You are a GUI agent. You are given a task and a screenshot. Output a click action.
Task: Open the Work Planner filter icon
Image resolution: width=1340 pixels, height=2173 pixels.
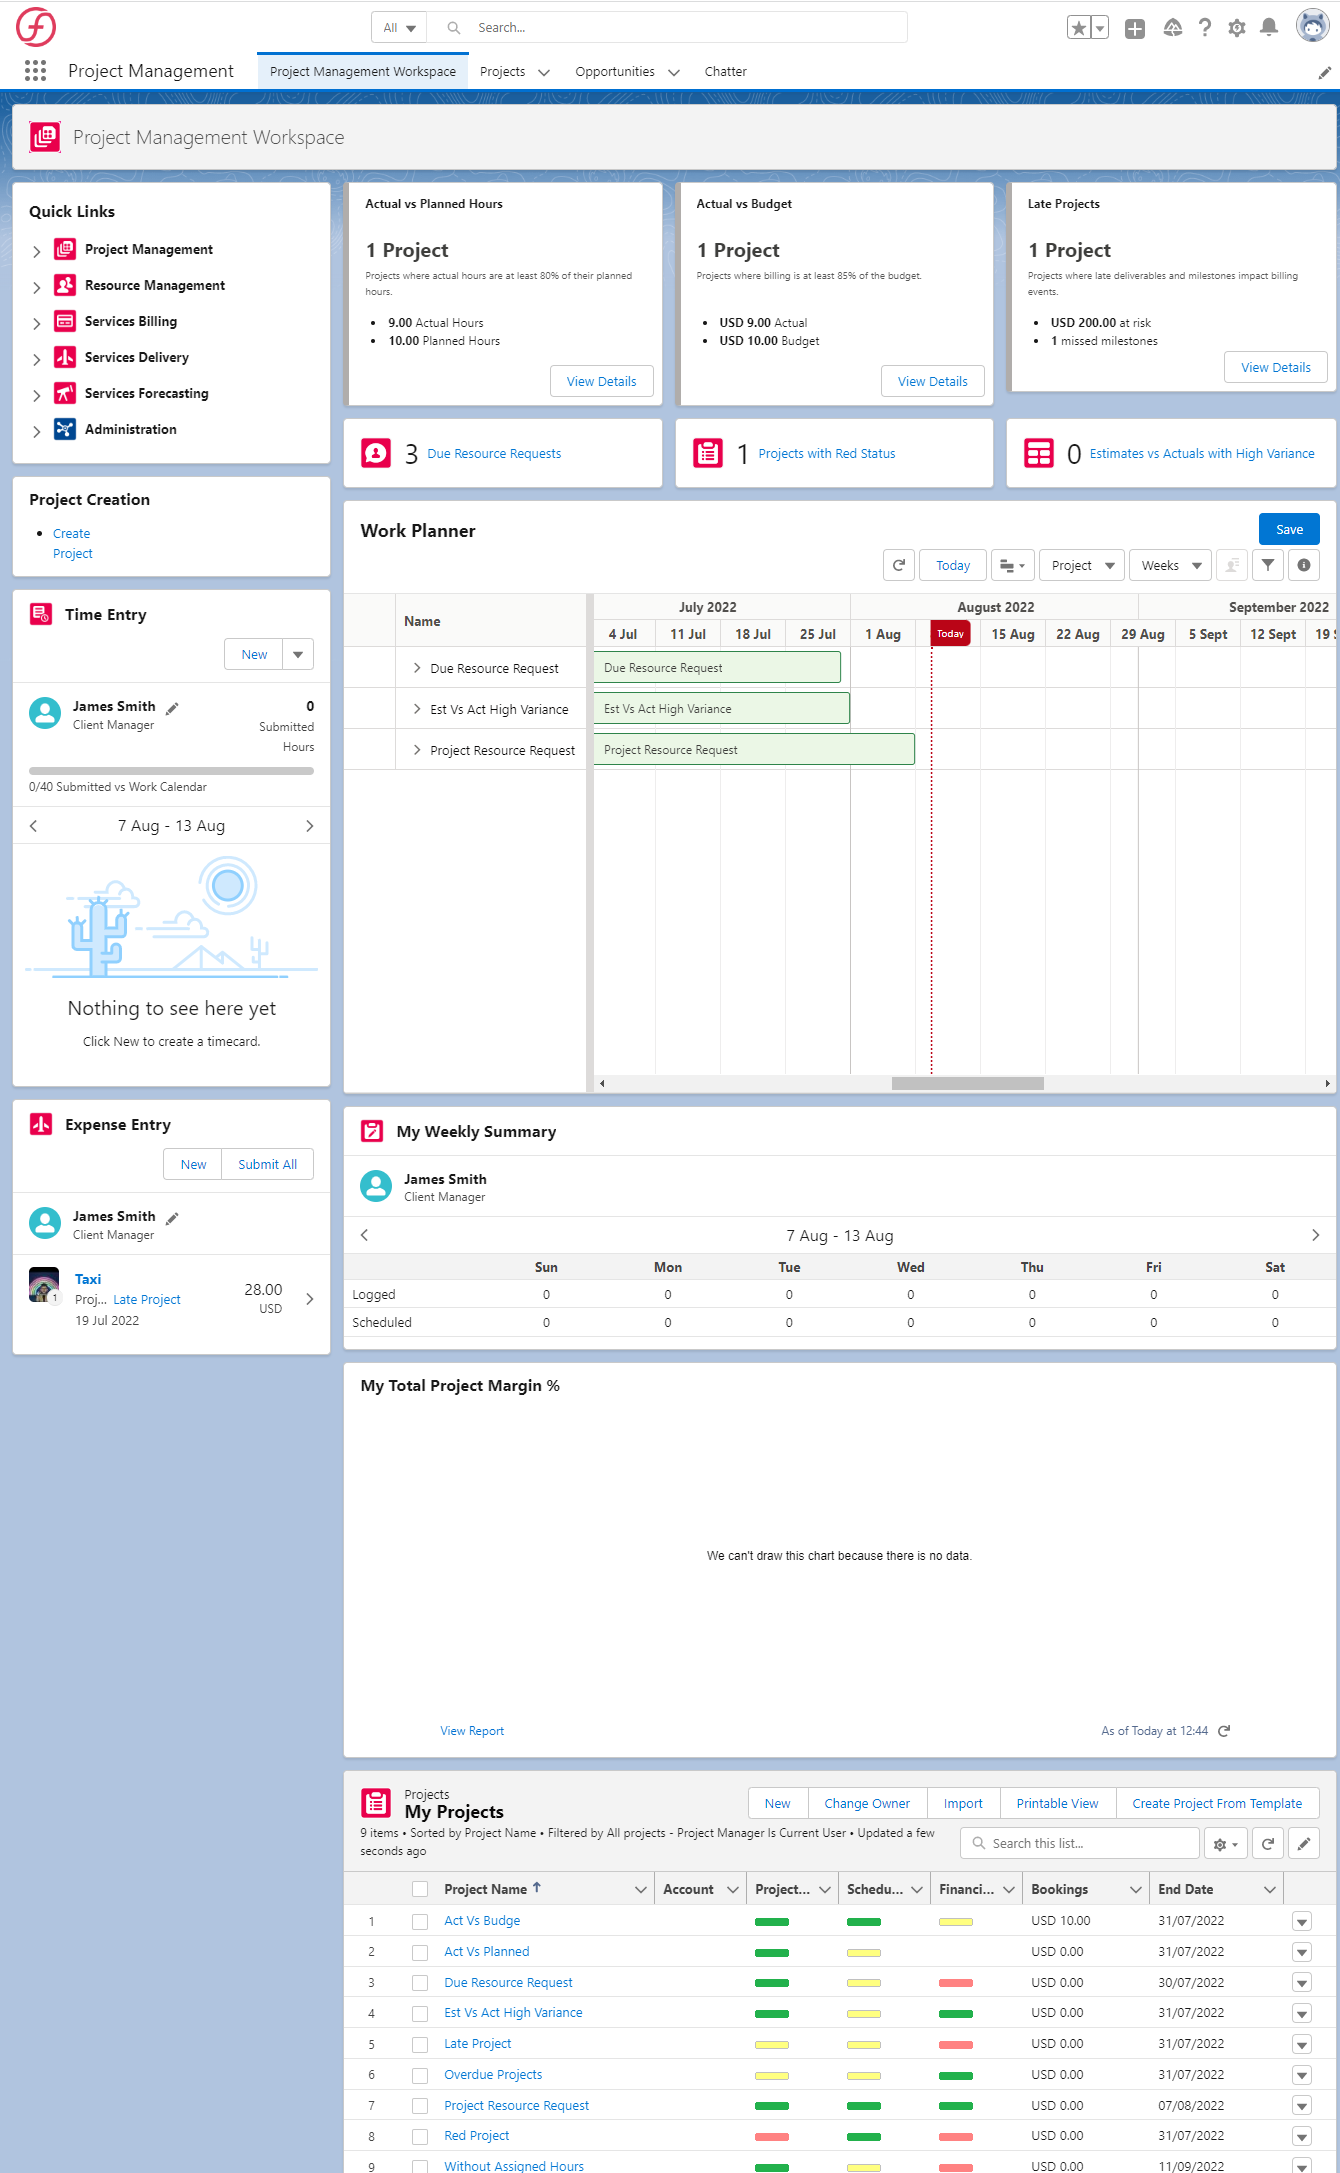click(x=1268, y=566)
